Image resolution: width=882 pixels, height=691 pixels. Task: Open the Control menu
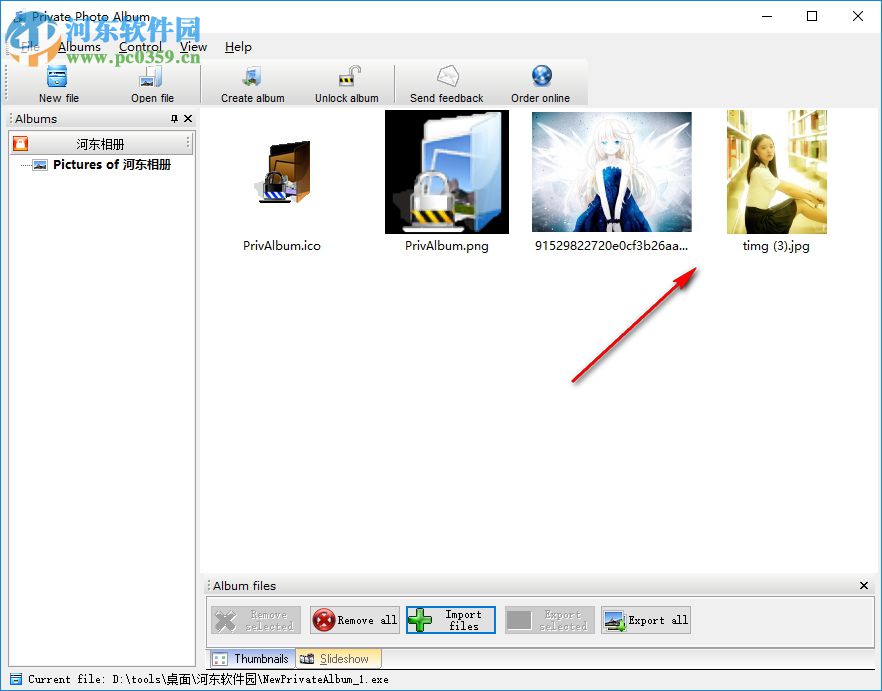pos(140,47)
